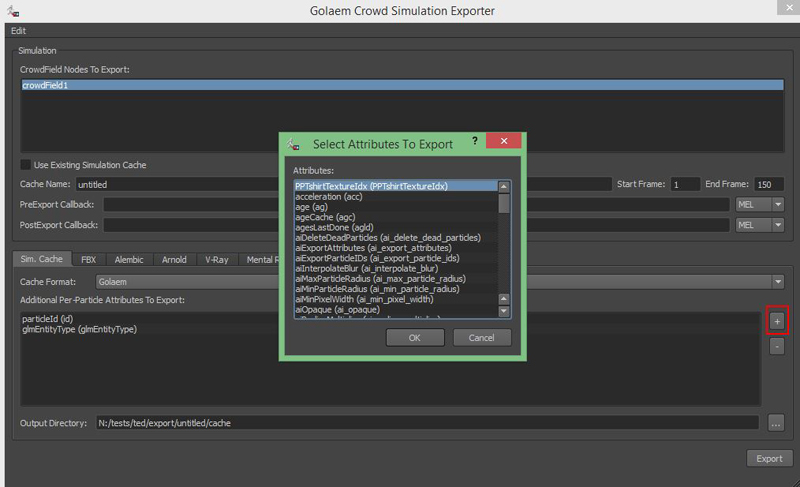The height and width of the screenshot is (487, 800).
Task: Open the PostExport Callback MEL language dropdown
Action: (759, 225)
